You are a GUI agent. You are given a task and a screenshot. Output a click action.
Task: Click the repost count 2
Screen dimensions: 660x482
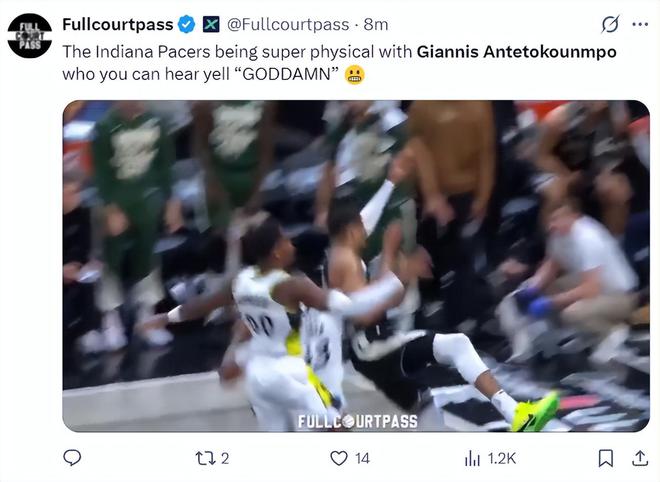(x=225, y=458)
